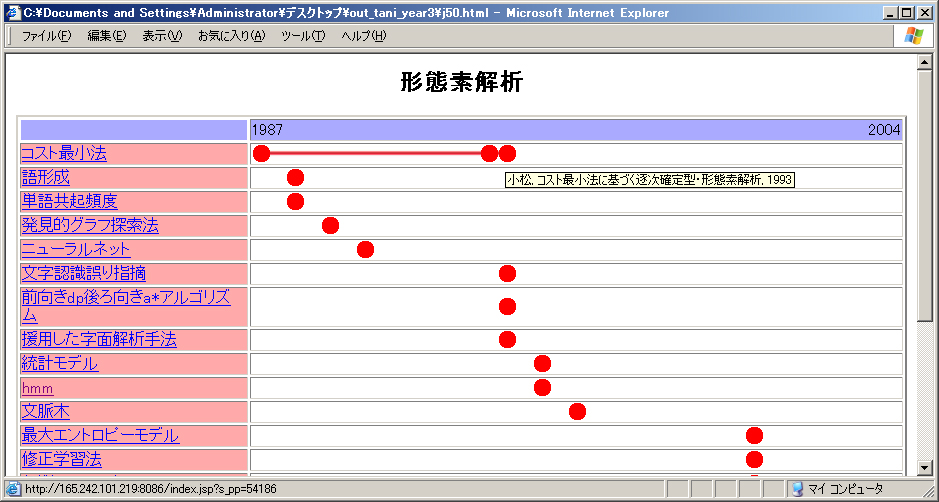Click the Windows logo throbber icon

pyautogui.click(x=914, y=36)
